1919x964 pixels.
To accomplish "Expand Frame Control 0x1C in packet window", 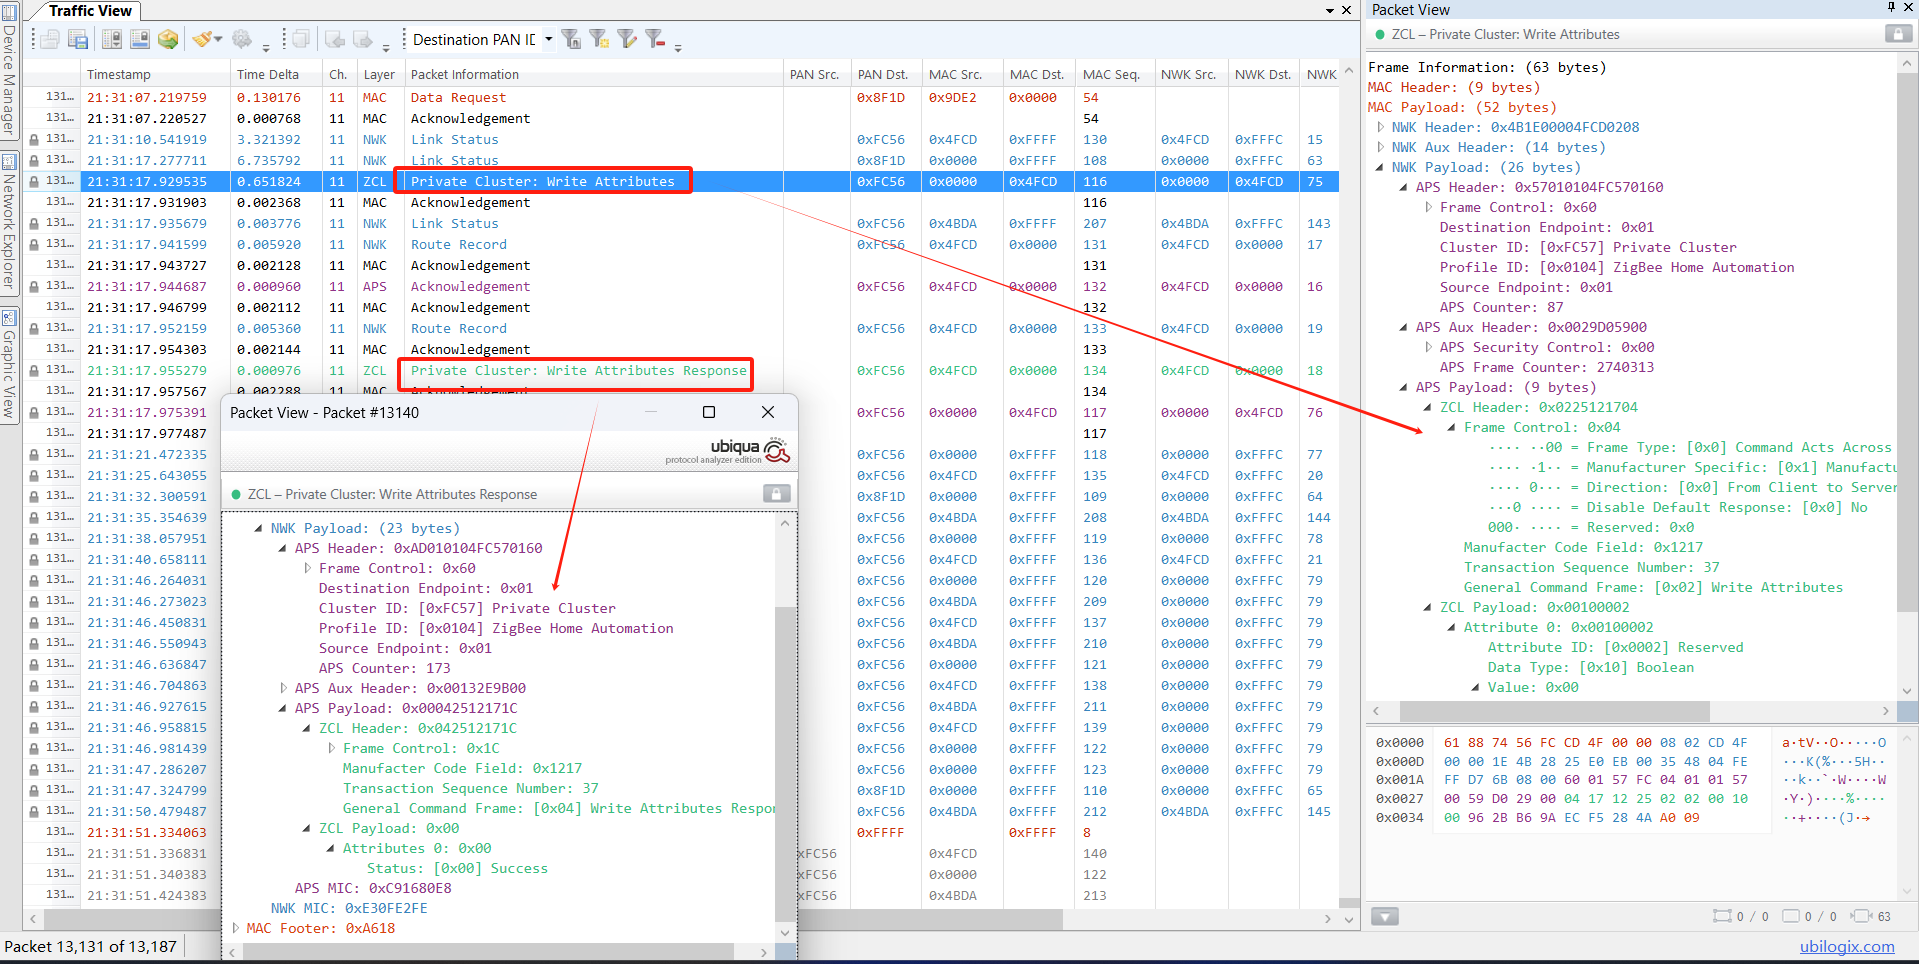I will click(x=331, y=748).
